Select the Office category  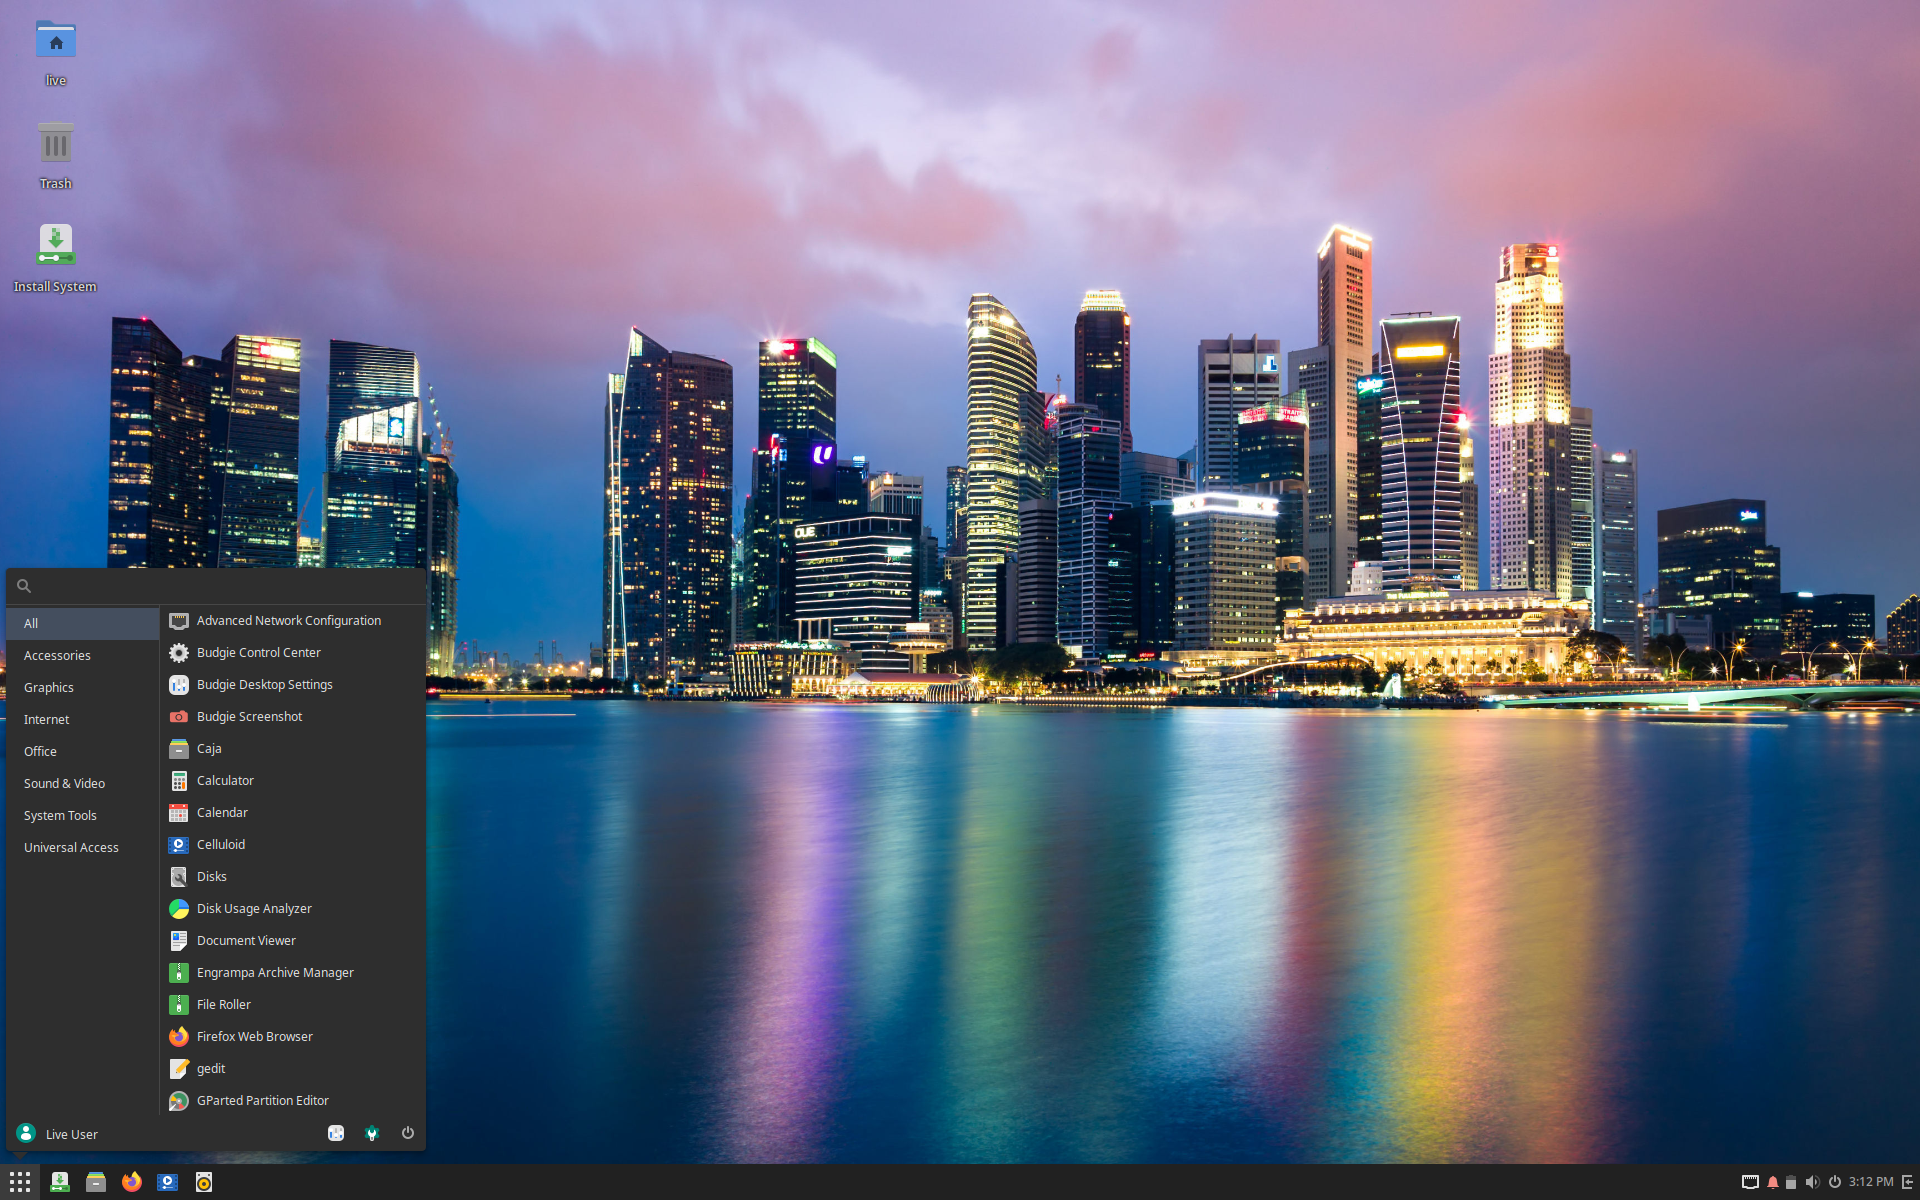[83, 751]
